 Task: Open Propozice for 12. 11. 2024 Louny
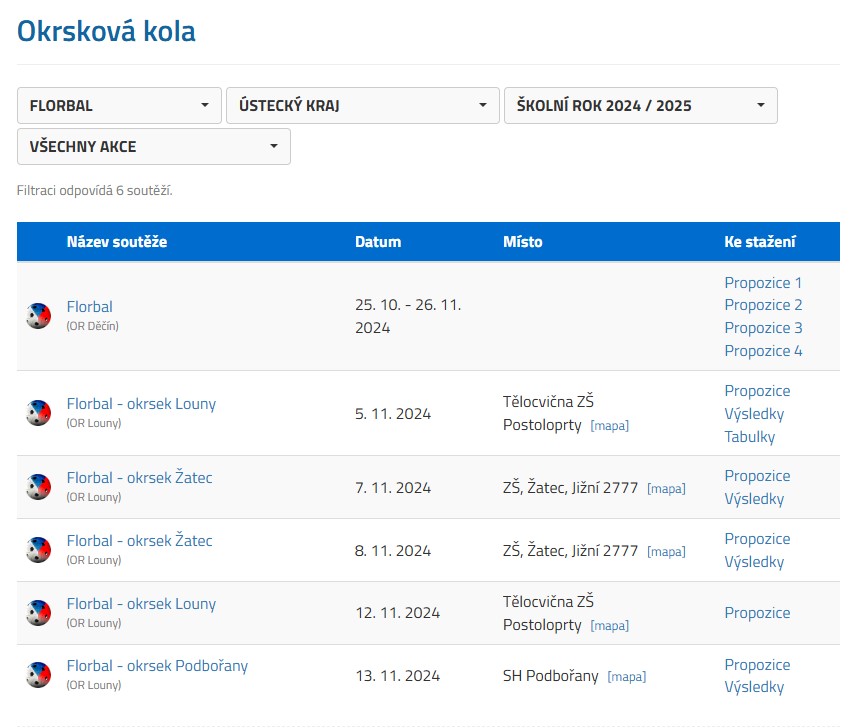[757, 613]
